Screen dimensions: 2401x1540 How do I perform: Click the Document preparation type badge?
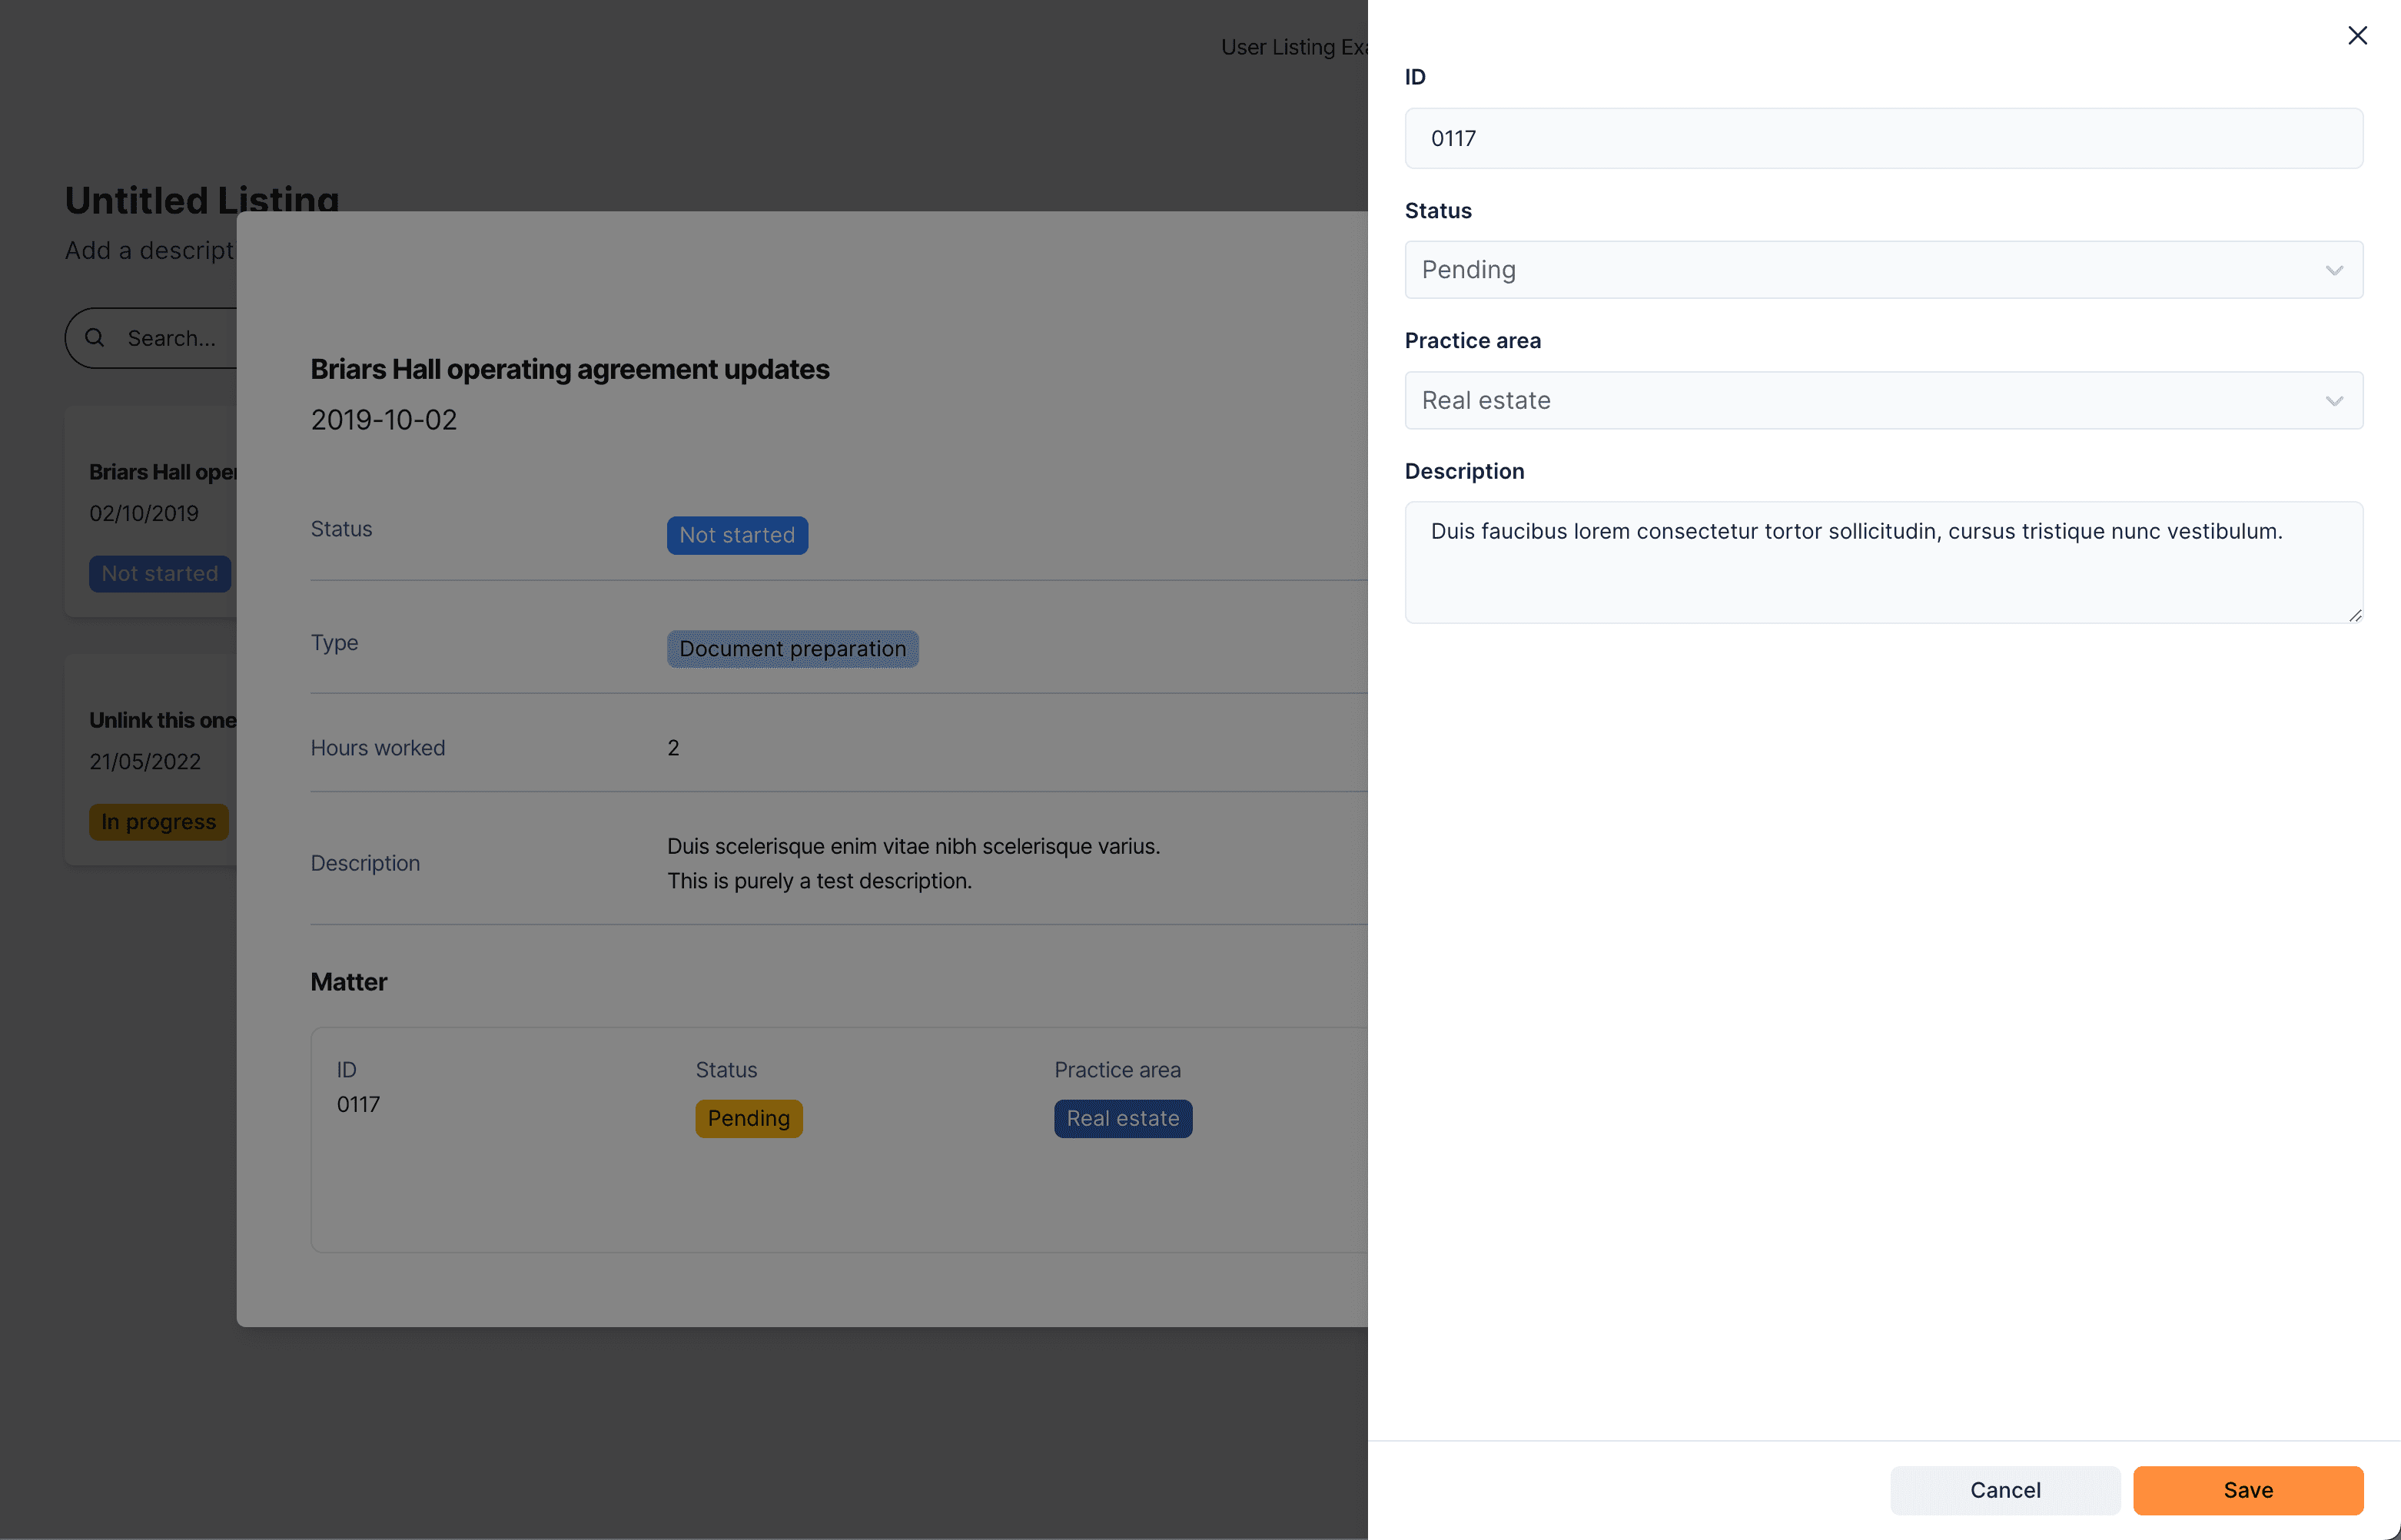[792, 649]
